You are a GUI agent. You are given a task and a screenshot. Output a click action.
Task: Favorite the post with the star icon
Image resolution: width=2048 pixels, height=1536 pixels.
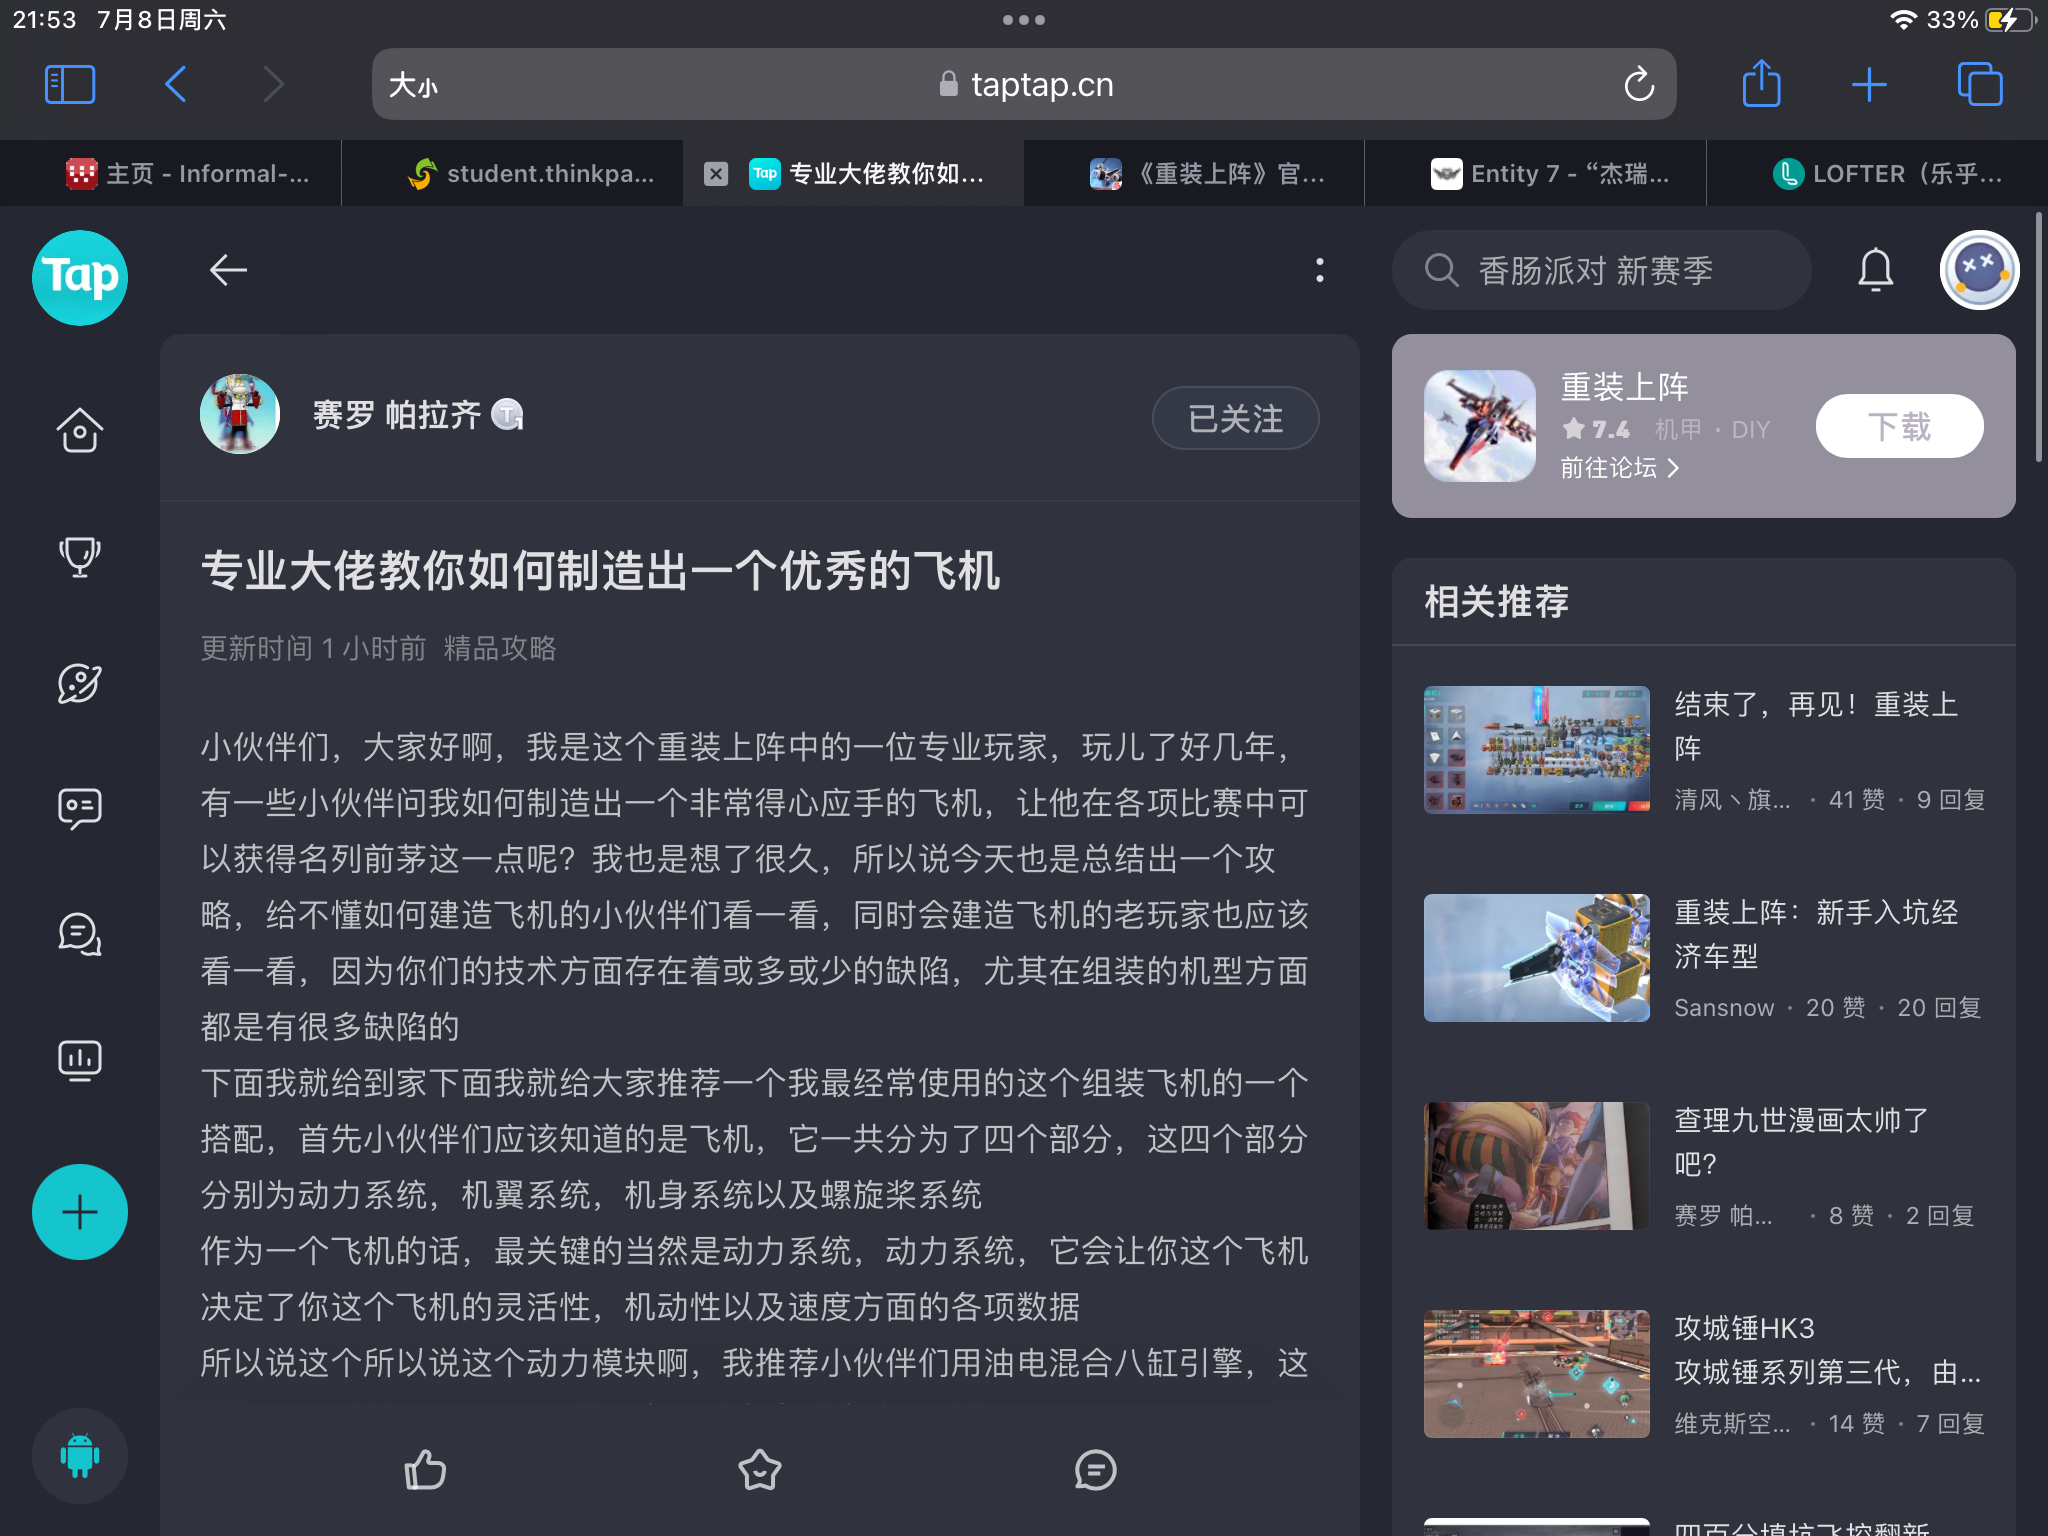(x=759, y=1470)
